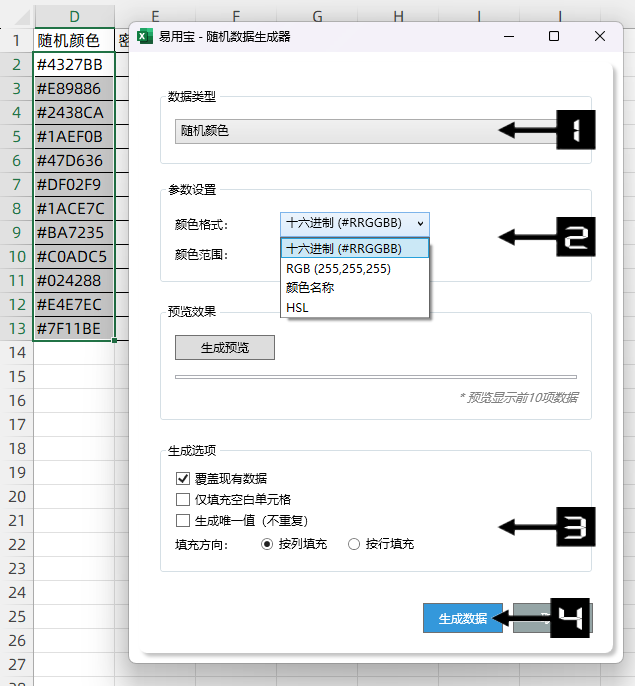Click the preview progress bar

click(x=375, y=377)
